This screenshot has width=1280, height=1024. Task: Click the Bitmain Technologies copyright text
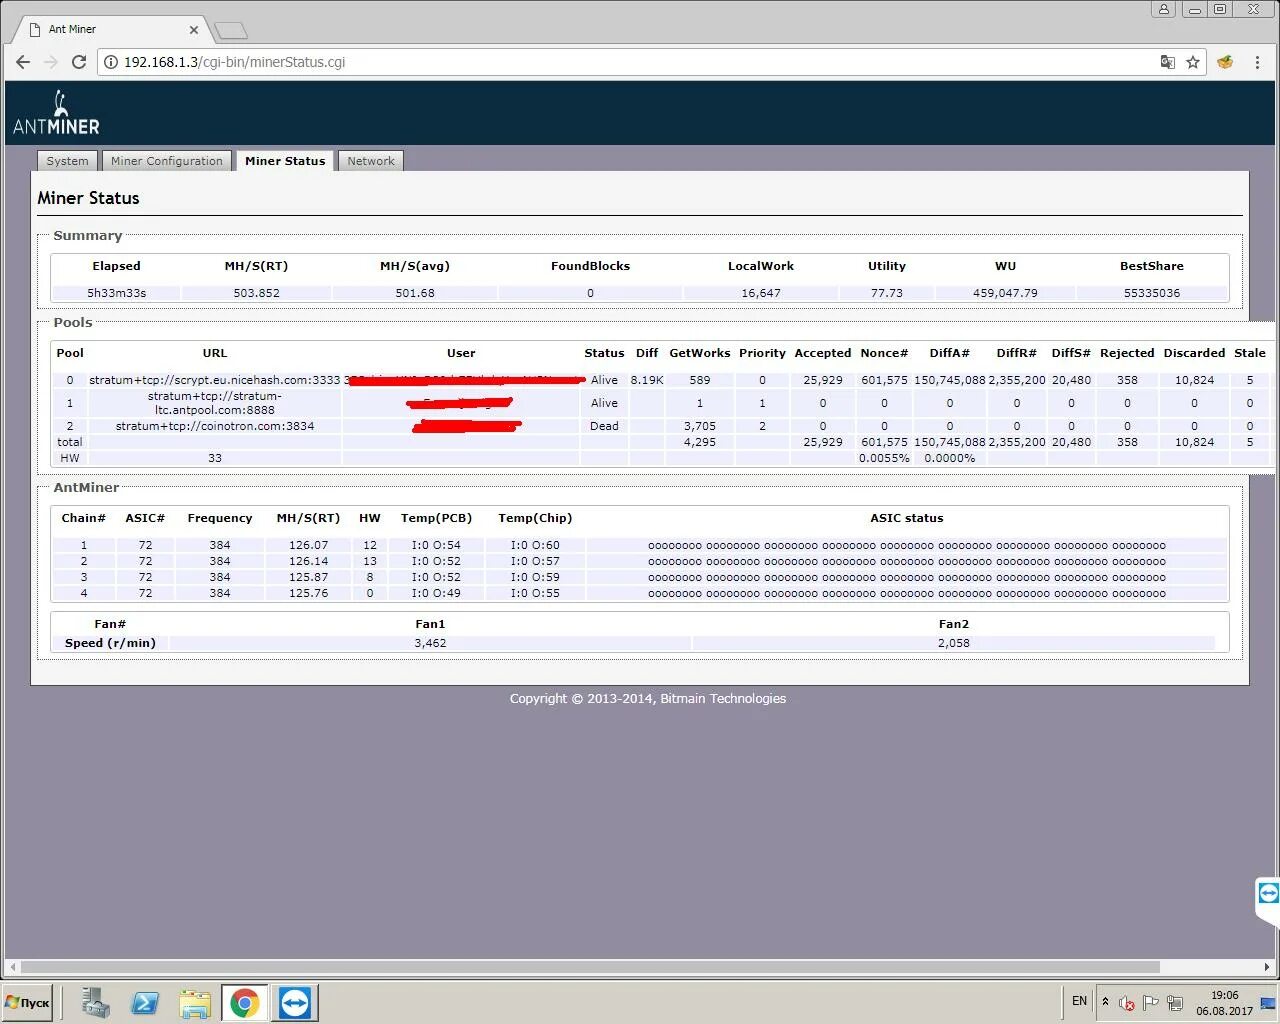point(648,699)
